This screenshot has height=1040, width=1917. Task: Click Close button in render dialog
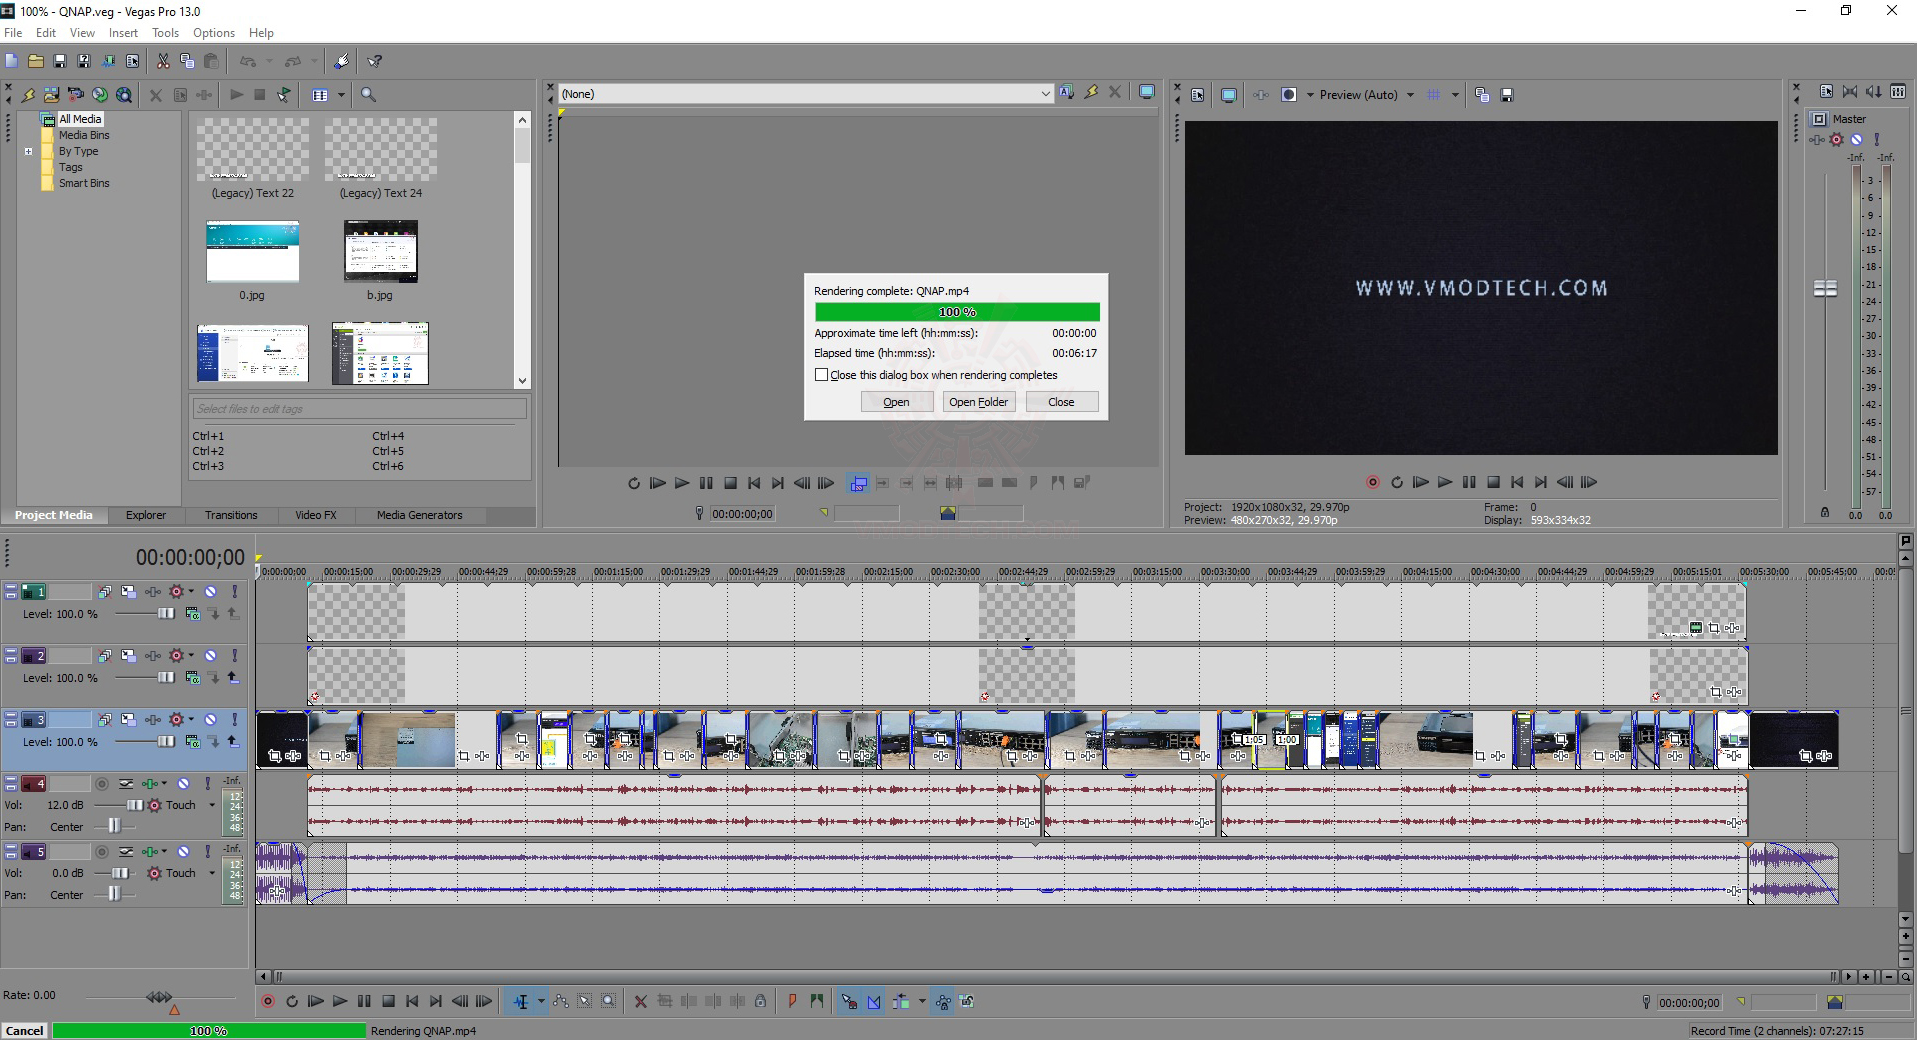point(1061,402)
